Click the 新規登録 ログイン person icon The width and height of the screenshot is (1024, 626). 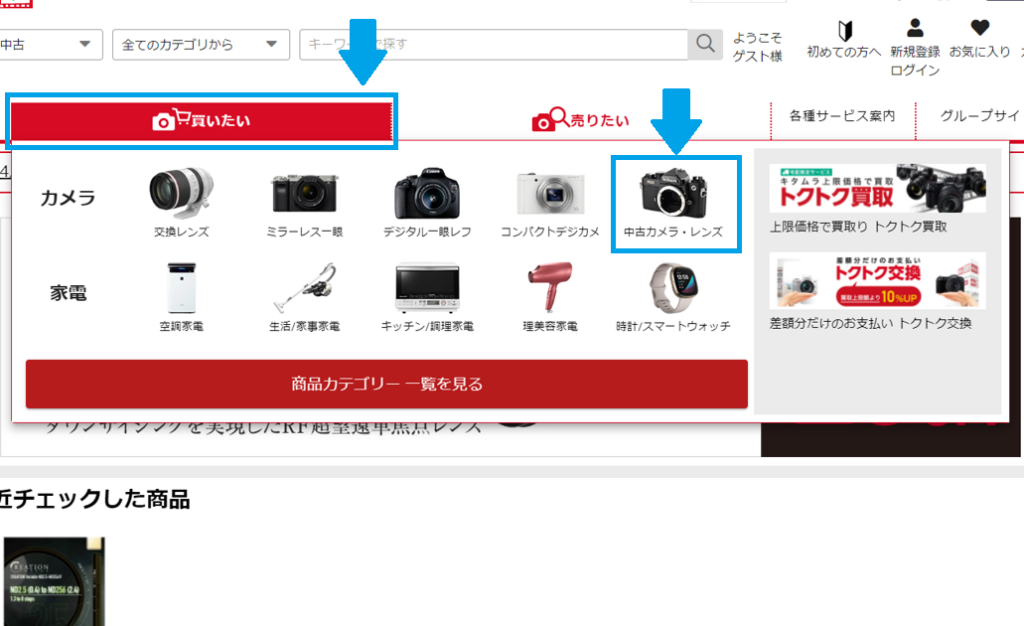click(914, 28)
